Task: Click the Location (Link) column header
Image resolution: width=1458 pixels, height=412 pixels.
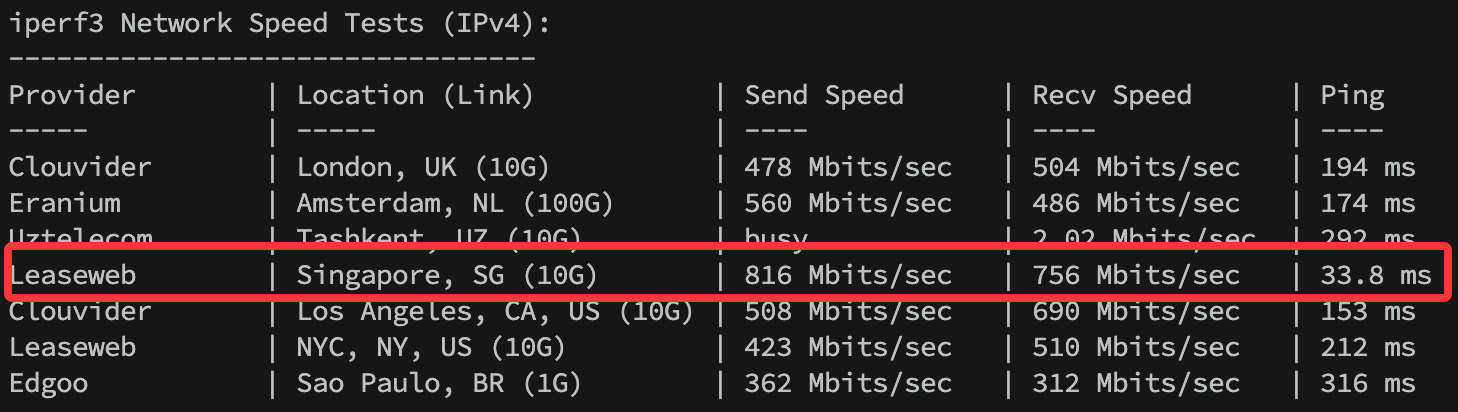Action: coord(415,96)
